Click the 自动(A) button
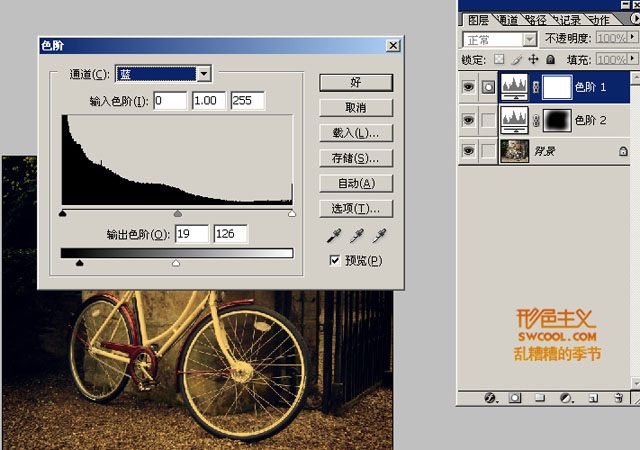 [356, 184]
